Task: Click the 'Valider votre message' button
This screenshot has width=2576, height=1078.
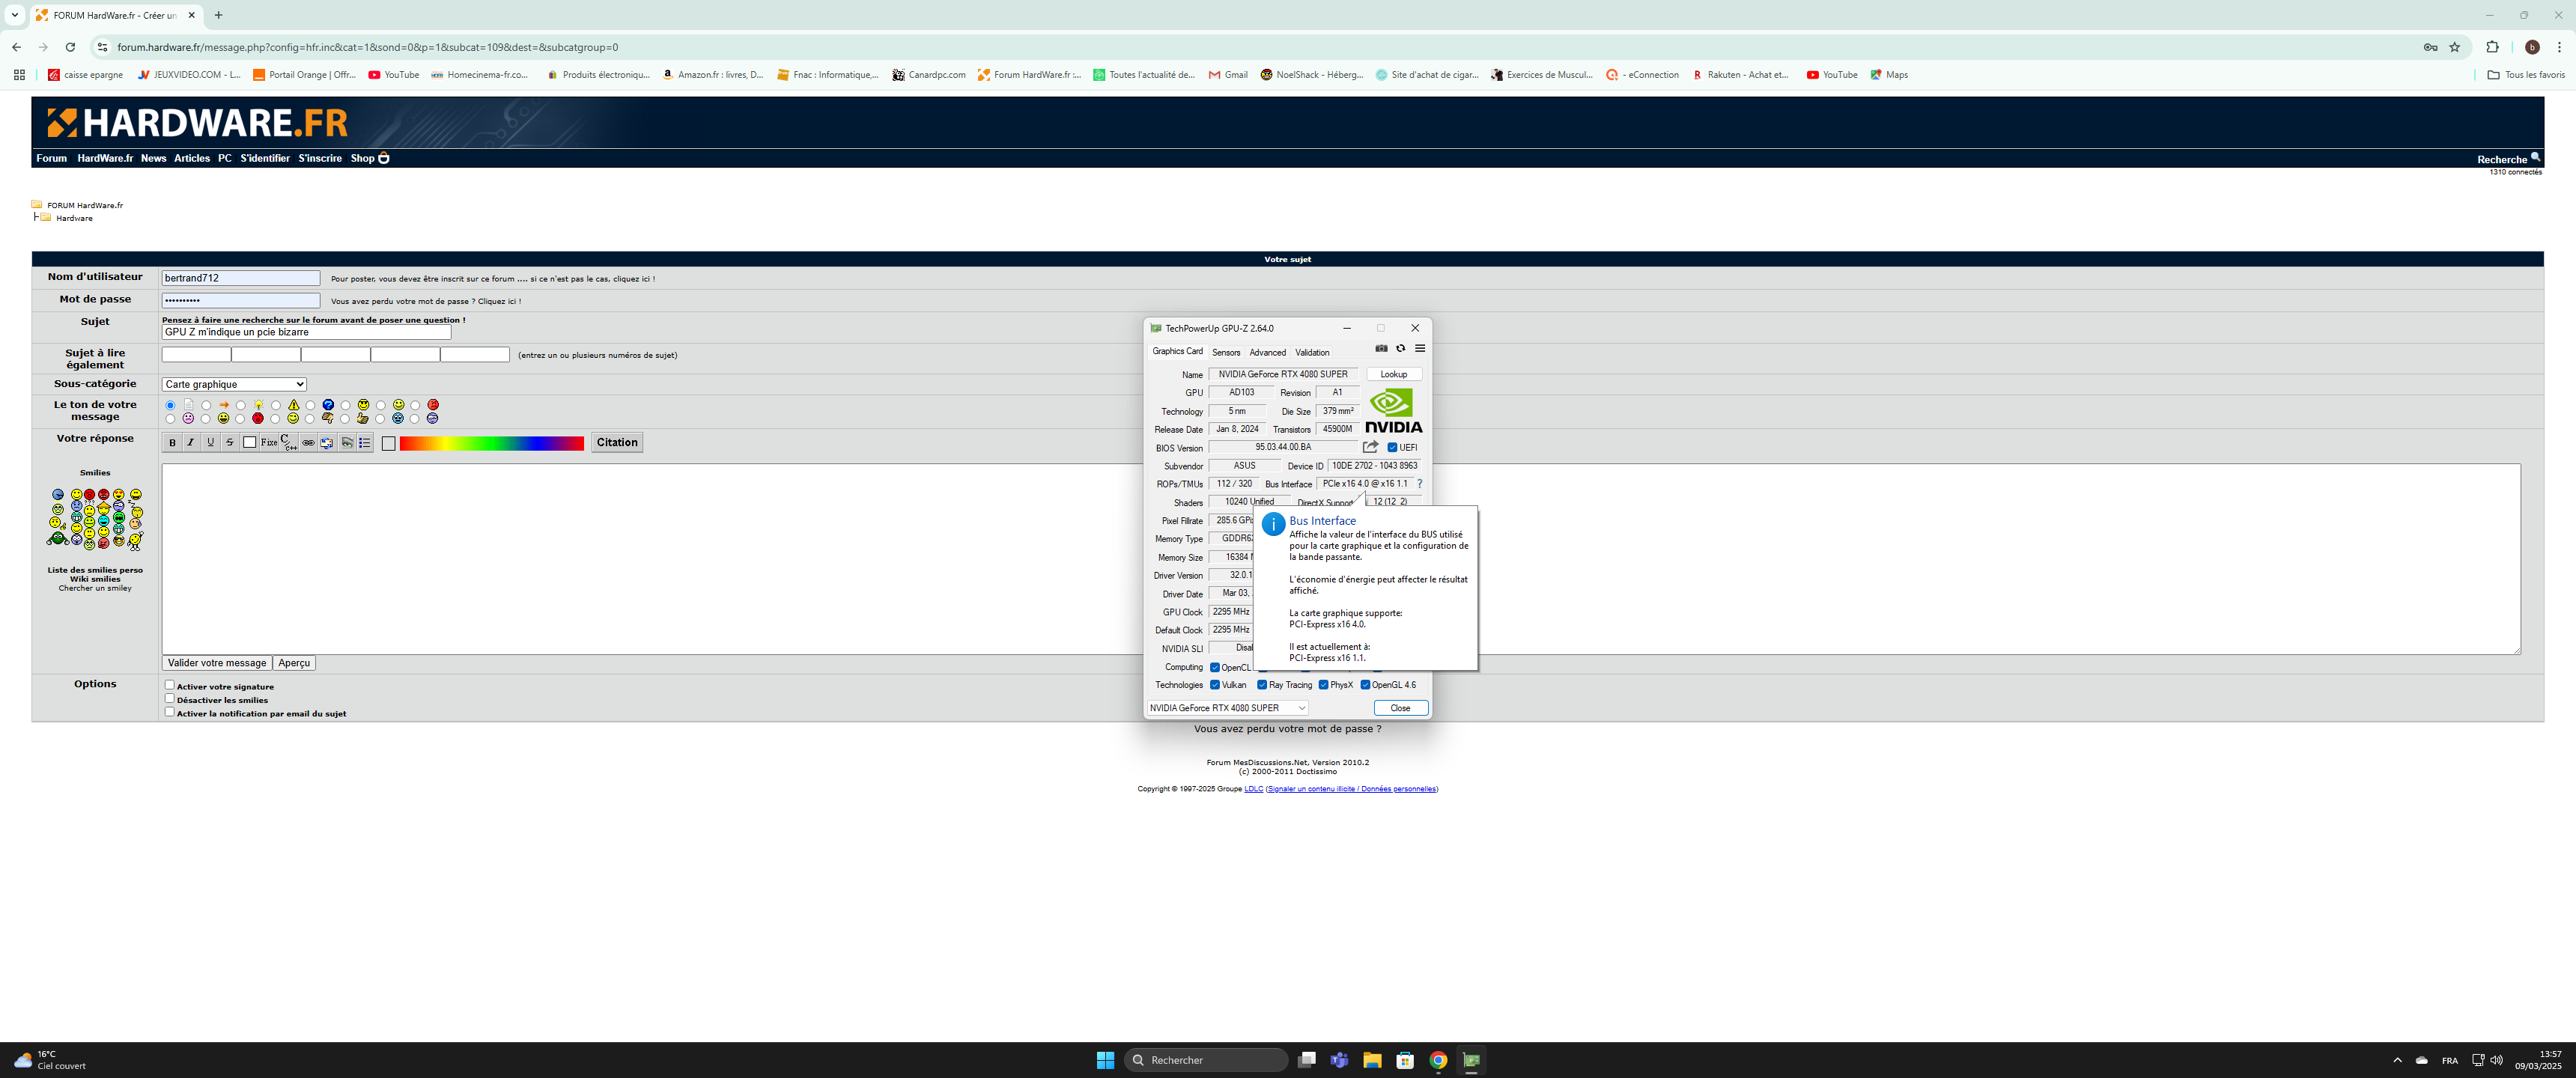Action: (x=216, y=663)
